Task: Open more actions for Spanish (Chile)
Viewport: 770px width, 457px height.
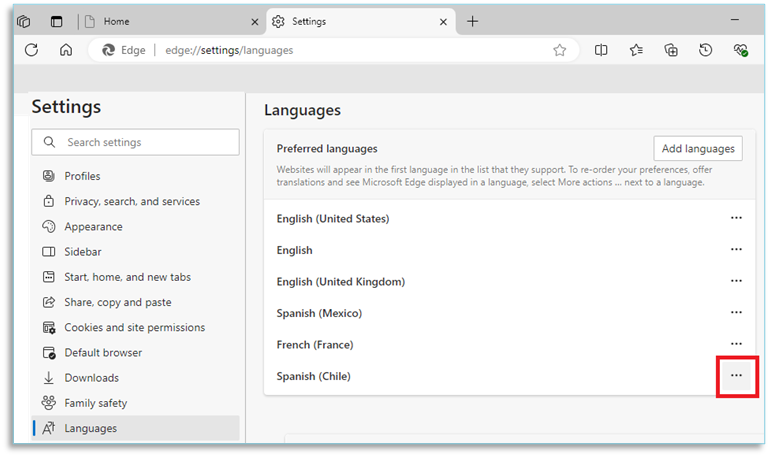Action: click(736, 376)
